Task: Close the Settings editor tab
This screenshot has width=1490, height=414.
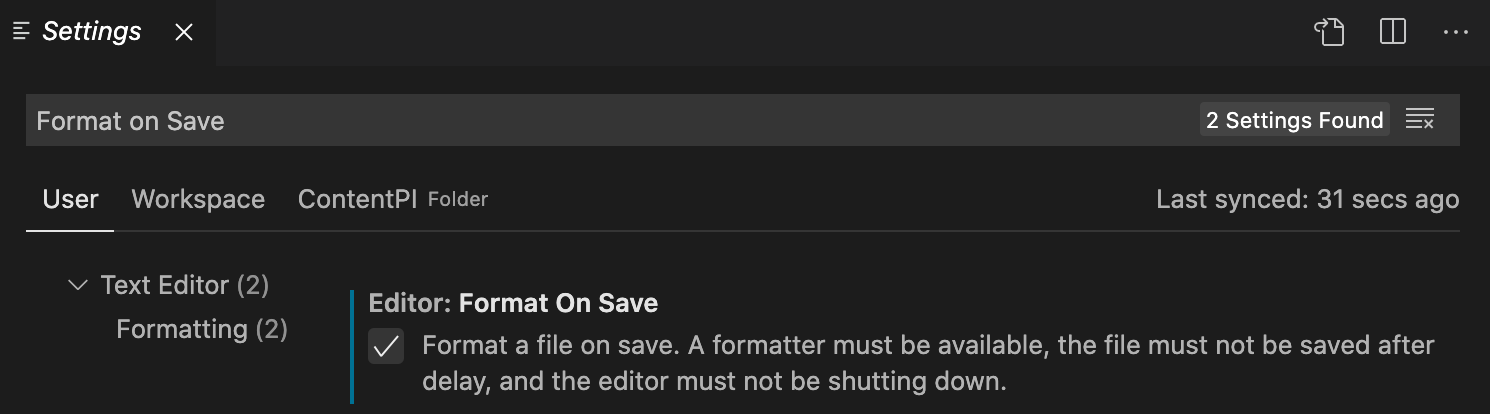Action: 184,32
